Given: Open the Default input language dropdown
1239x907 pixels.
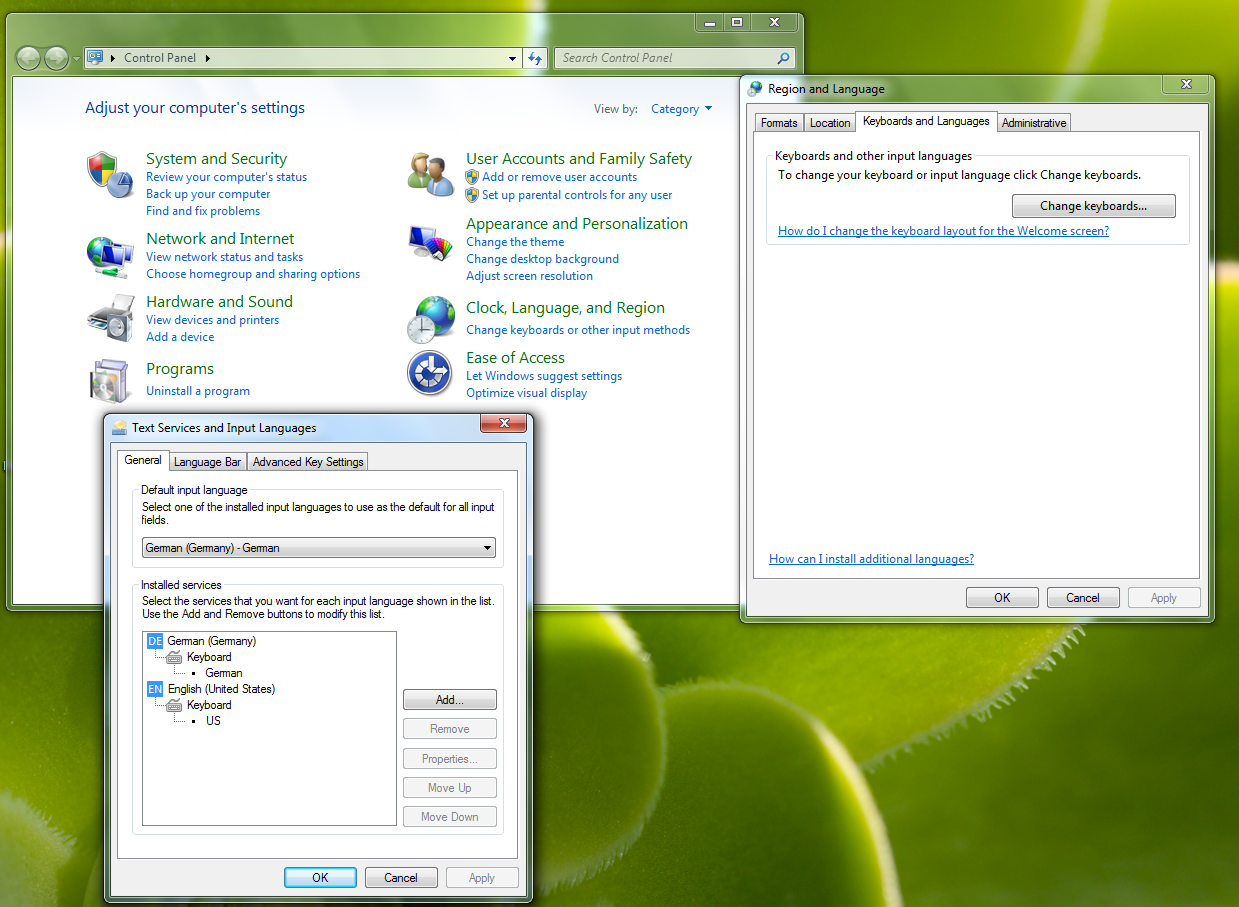Looking at the screenshot, I should pos(319,548).
